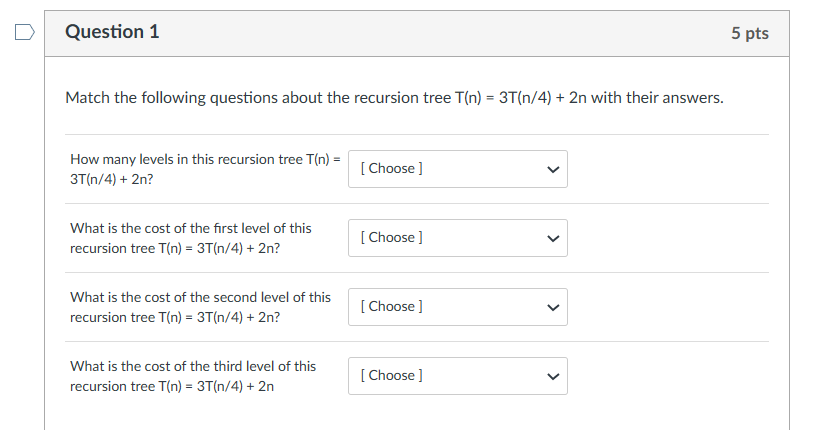Expand the answer dropdown for third level cost
The image size is (814, 430).
(457, 376)
